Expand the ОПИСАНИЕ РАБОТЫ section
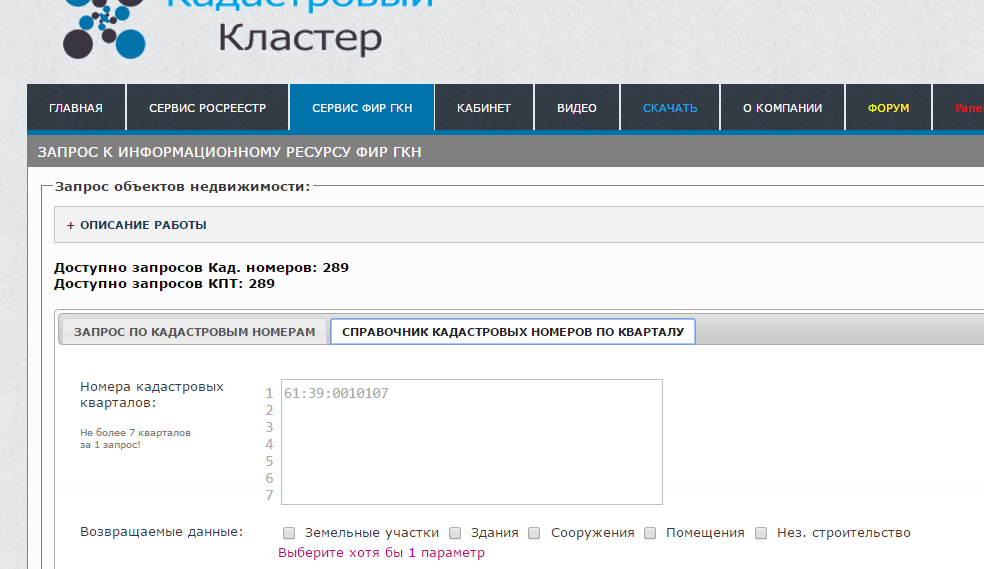The width and height of the screenshot is (984, 569). pos(143,225)
